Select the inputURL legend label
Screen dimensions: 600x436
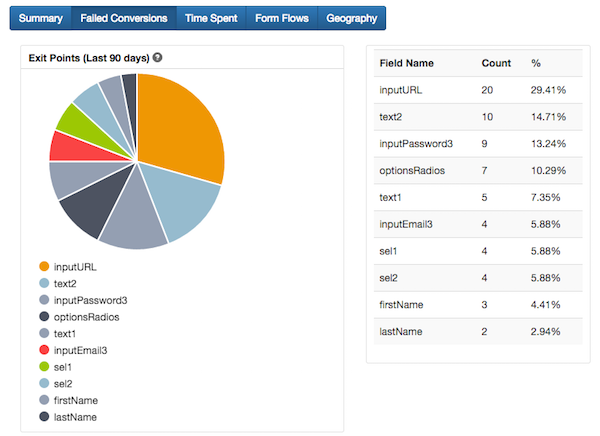[x=75, y=267]
